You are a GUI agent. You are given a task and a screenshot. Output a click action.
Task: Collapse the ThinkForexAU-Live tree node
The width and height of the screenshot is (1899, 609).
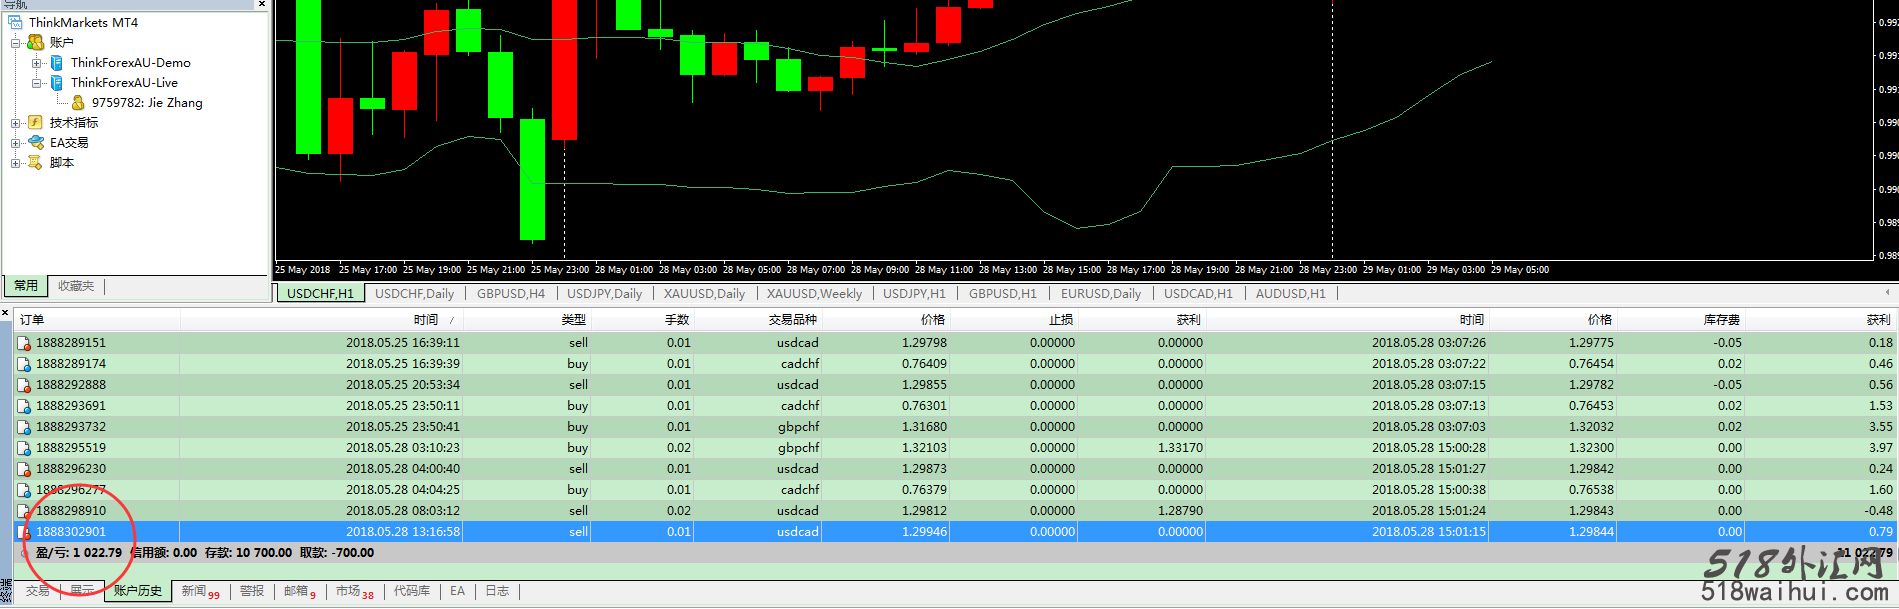(x=36, y=82)
